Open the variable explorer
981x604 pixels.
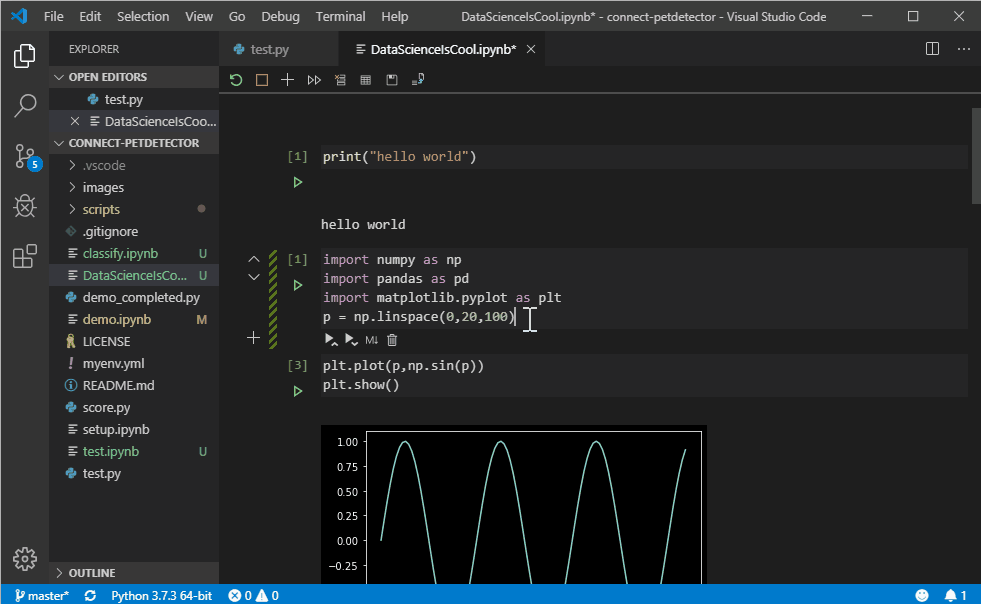pyautogui.click(x=366, y=79)
